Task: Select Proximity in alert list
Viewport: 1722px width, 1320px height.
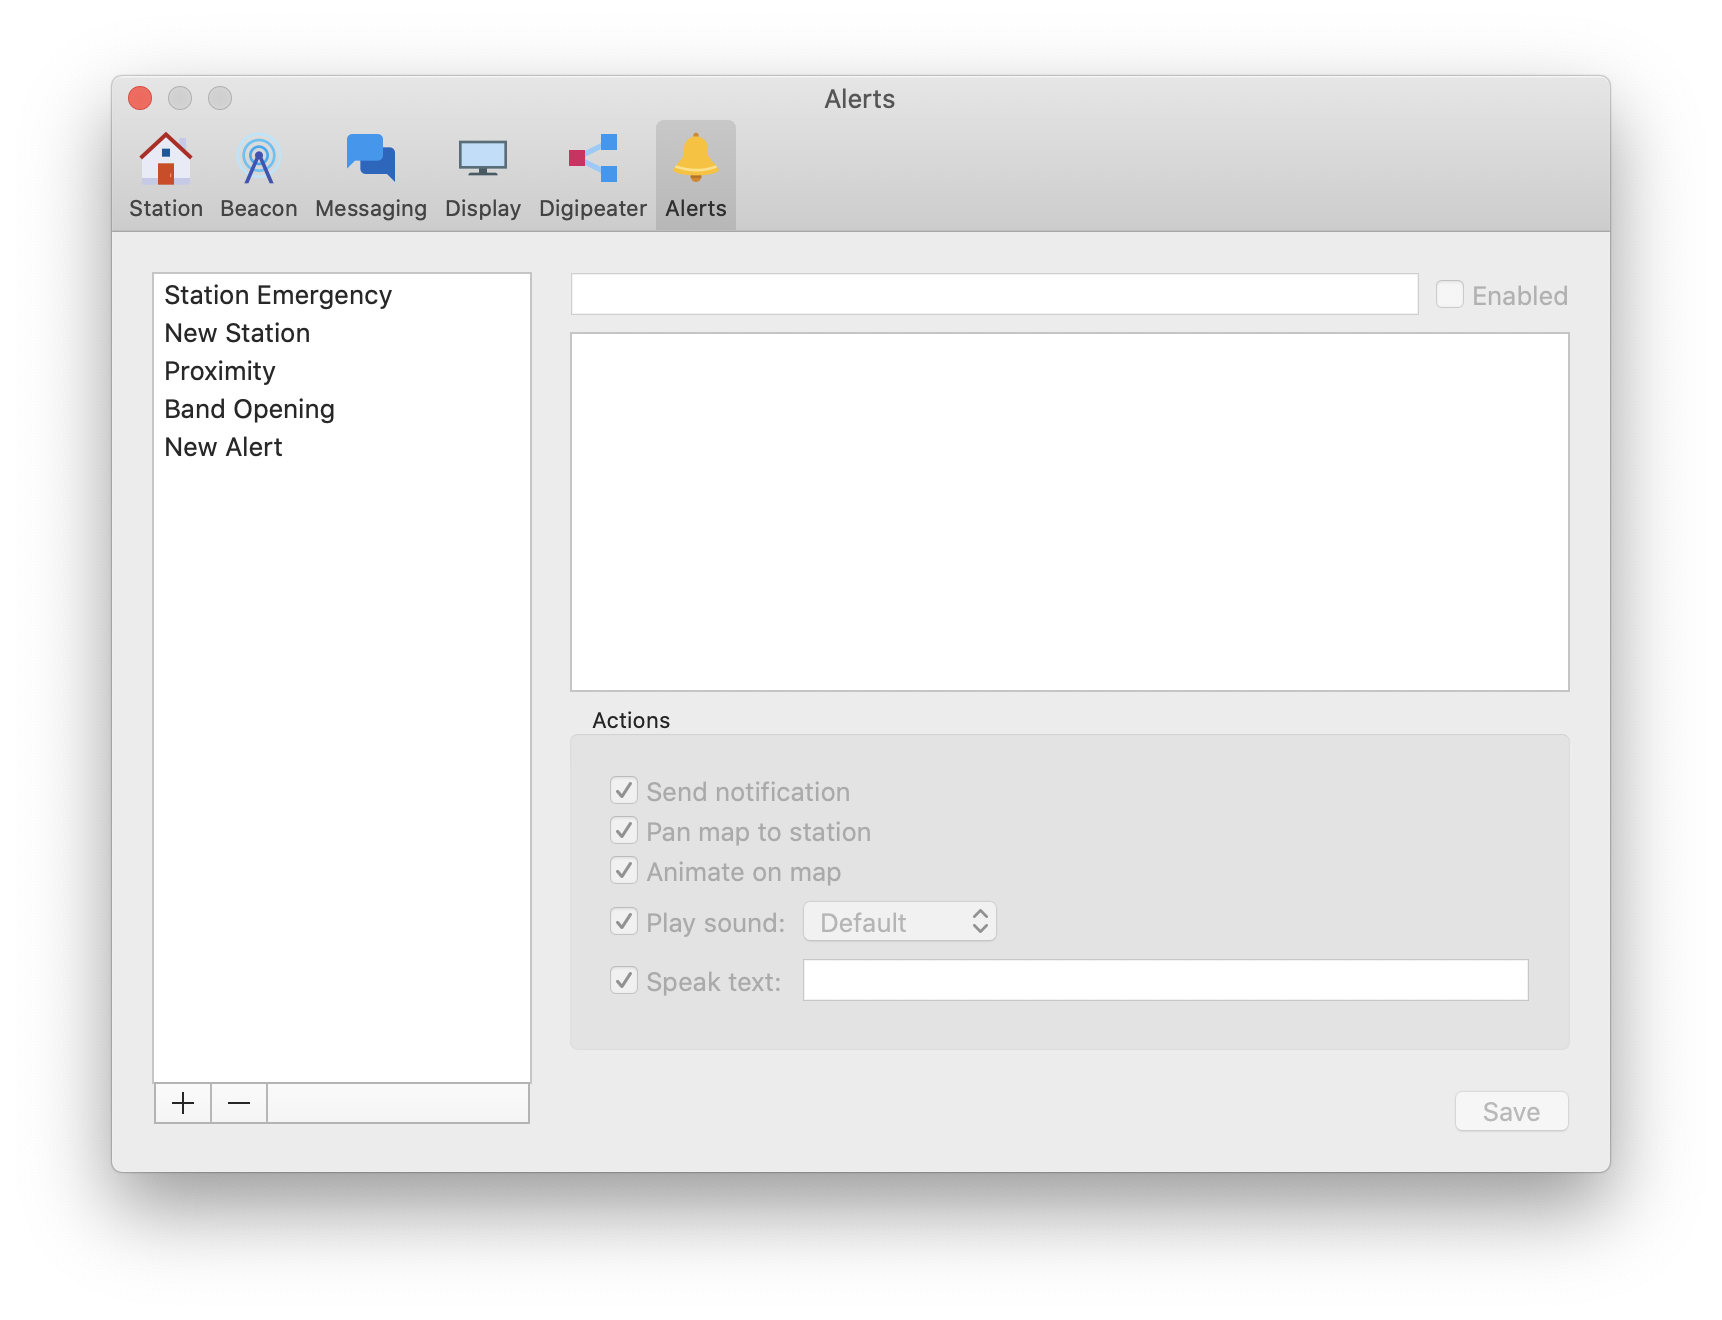Action: pyautogui.click(x=341, y=371)
